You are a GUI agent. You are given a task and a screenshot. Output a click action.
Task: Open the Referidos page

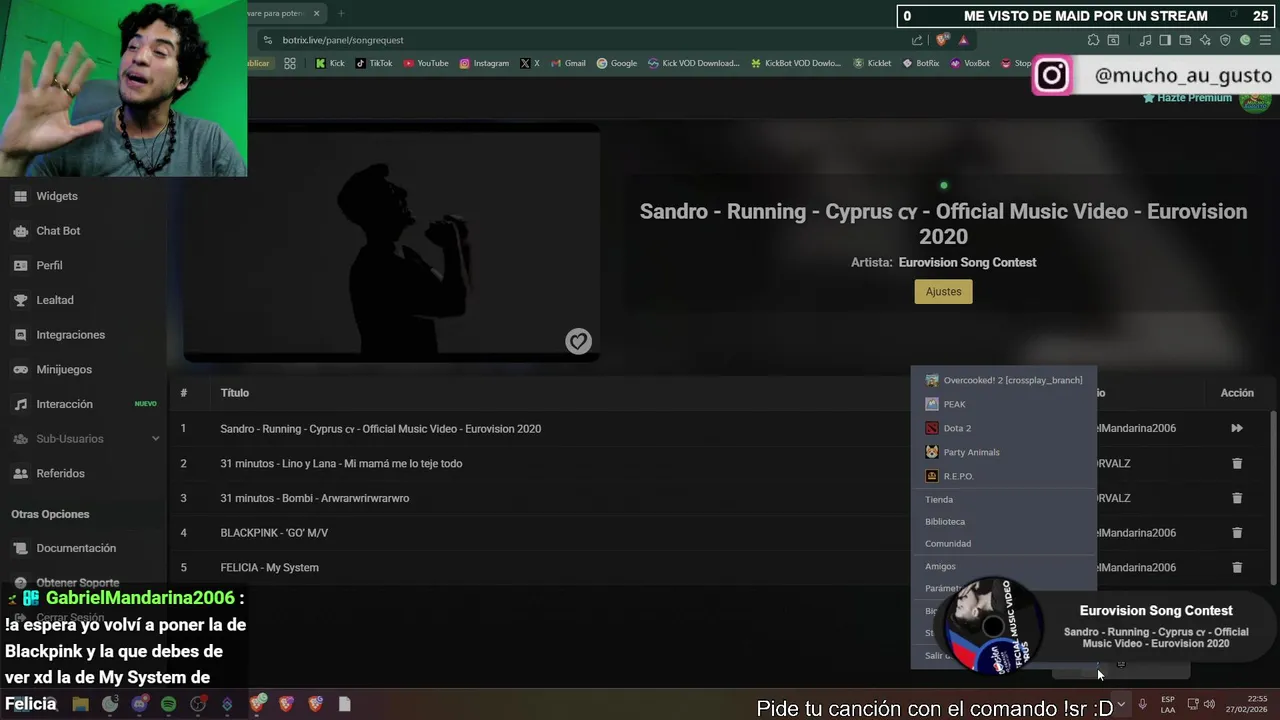pyautogui.click(x=60, y=473)
